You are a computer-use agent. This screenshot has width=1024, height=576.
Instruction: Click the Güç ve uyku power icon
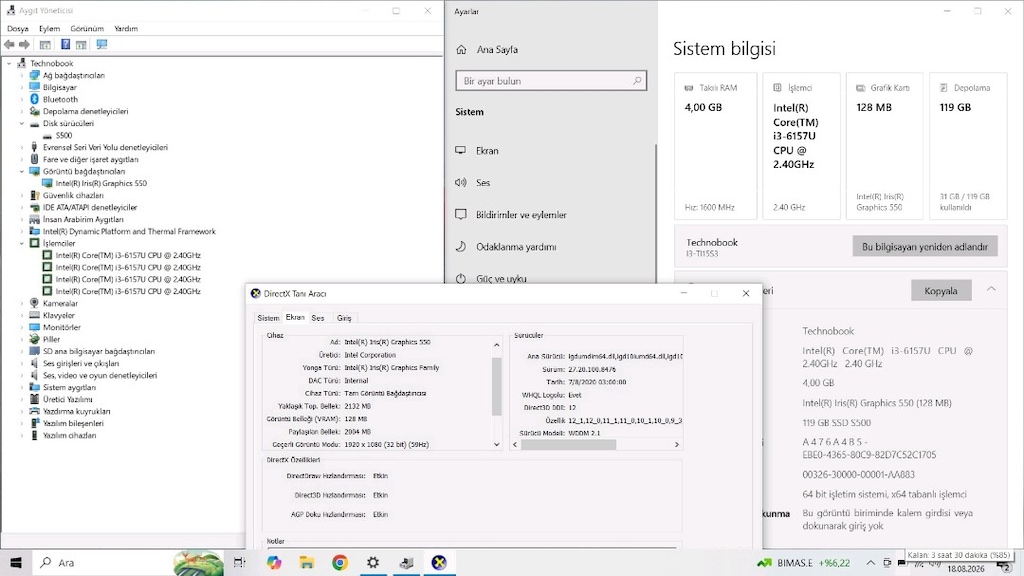461,278
